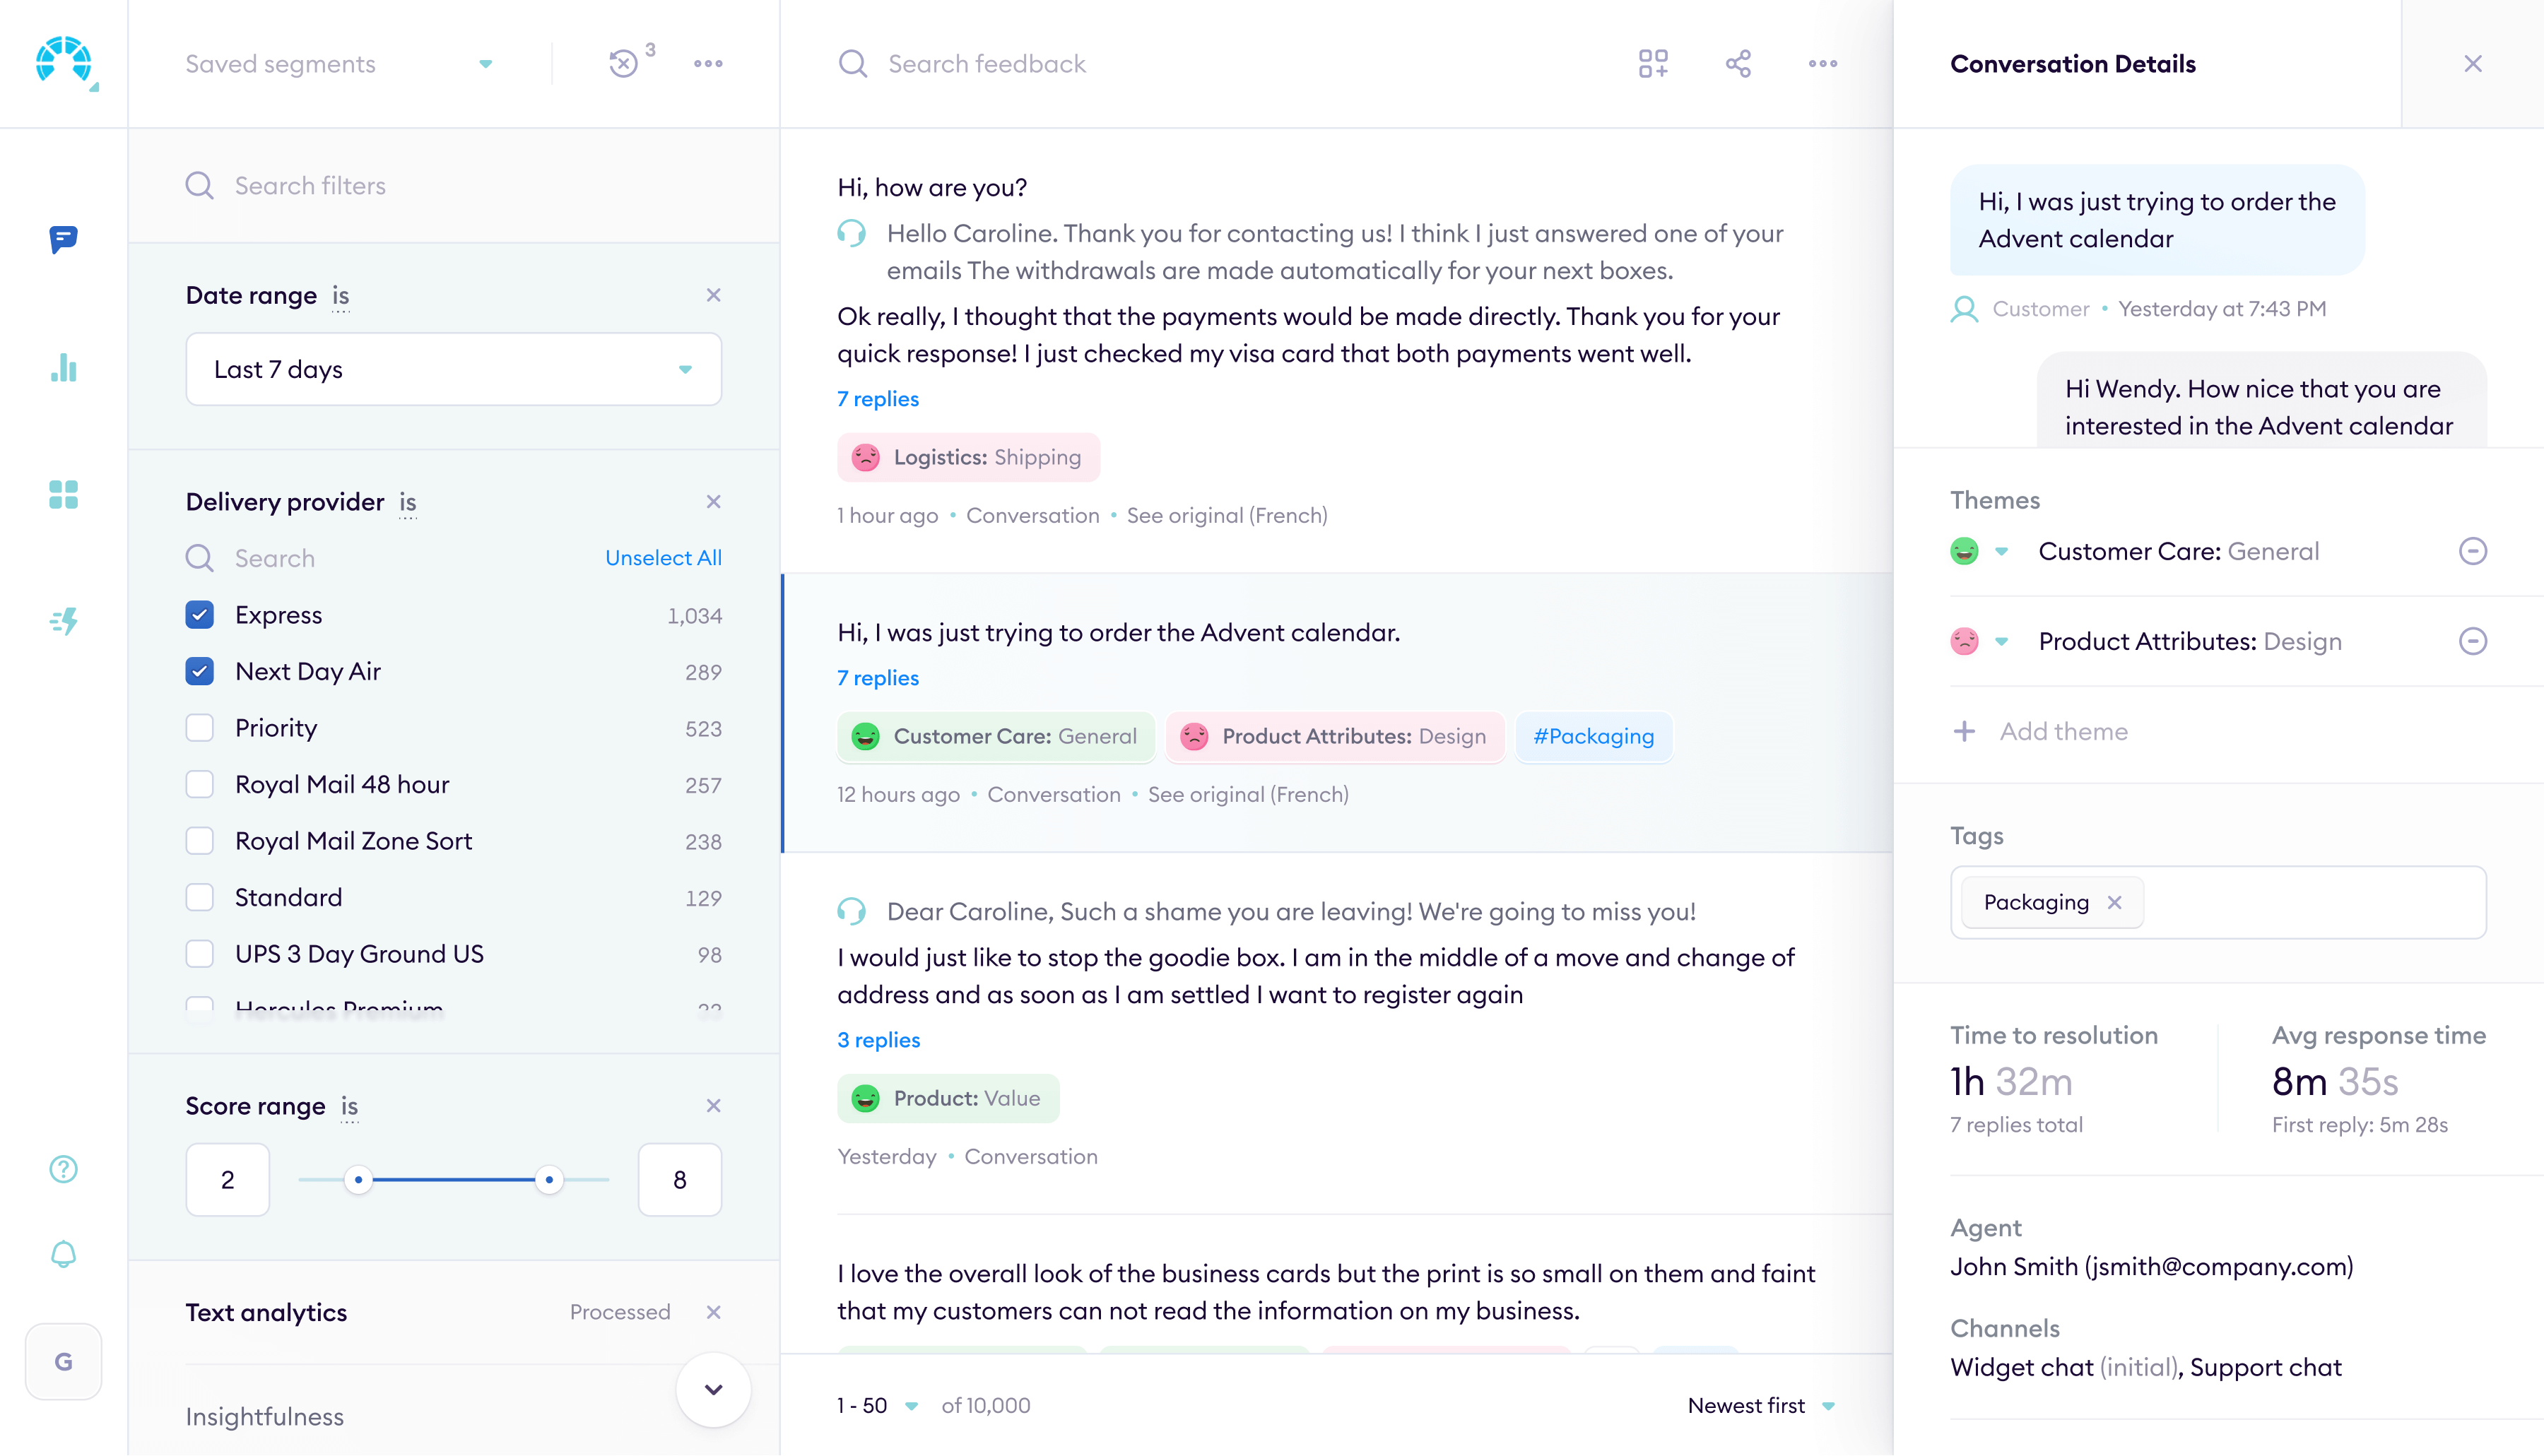
Task: Open Automations via the lightning bolt icon
Action: pyautogui.click(x=63, y=621)
